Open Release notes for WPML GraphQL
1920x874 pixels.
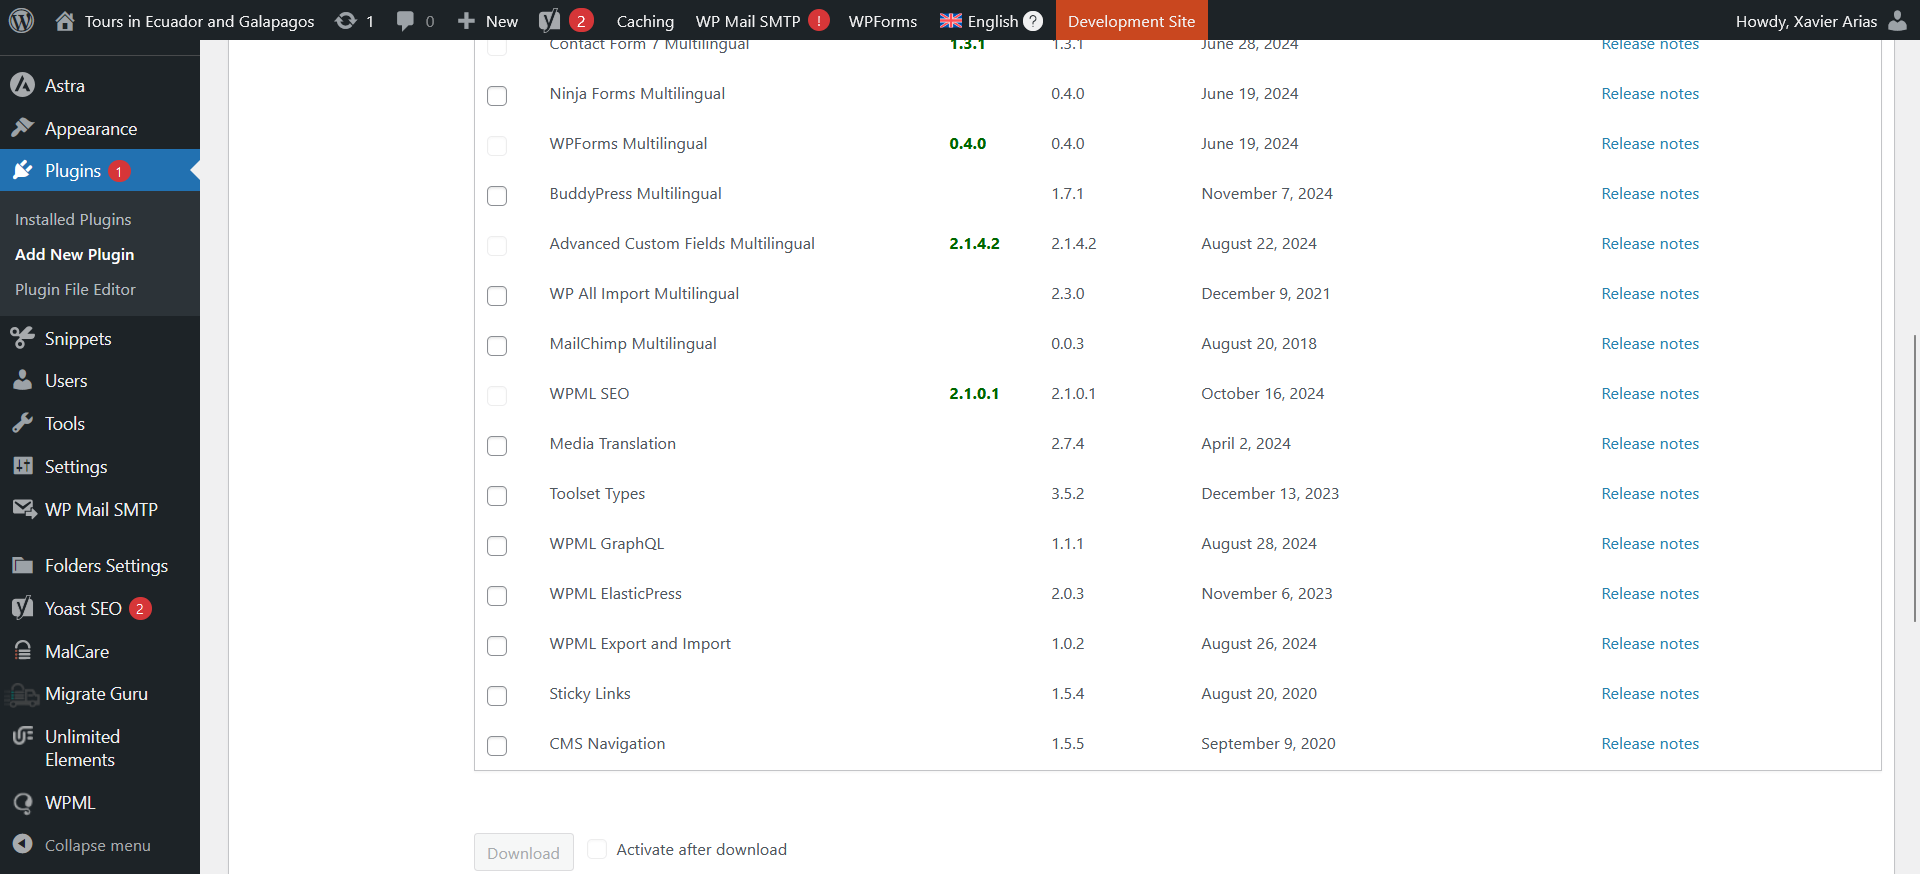pos(1649,544)
